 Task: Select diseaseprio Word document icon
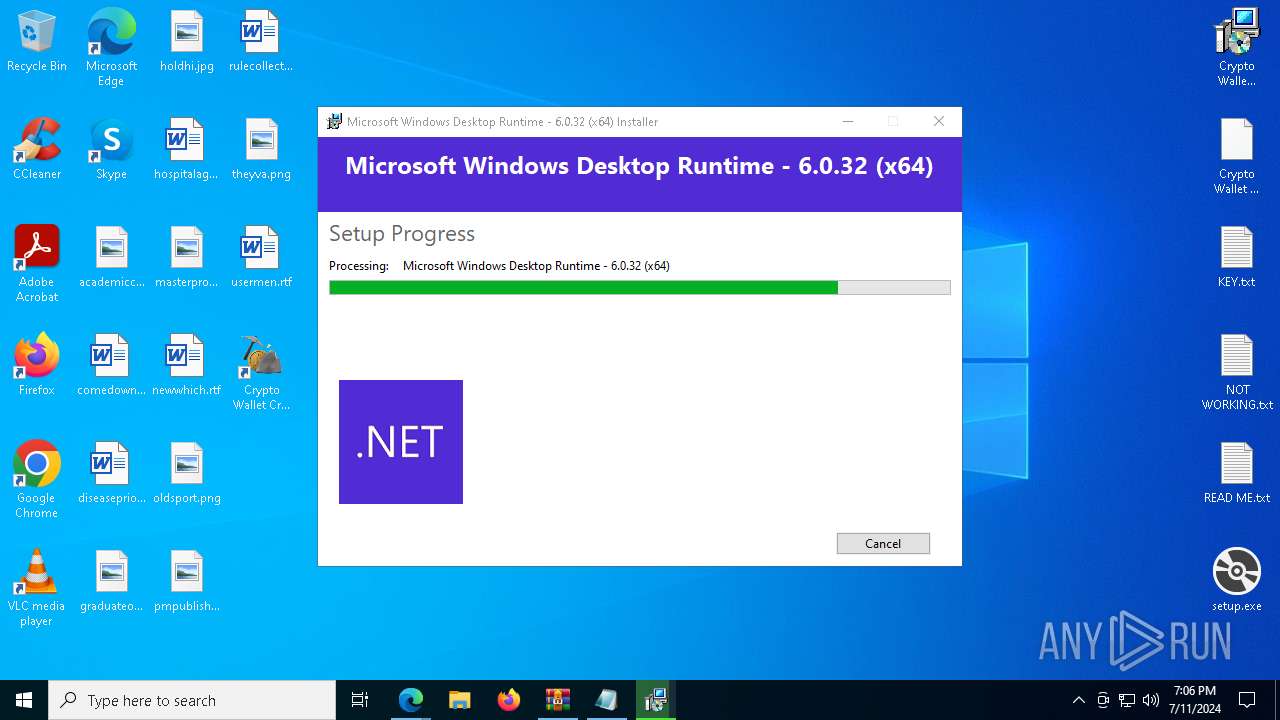coord(112,474)
